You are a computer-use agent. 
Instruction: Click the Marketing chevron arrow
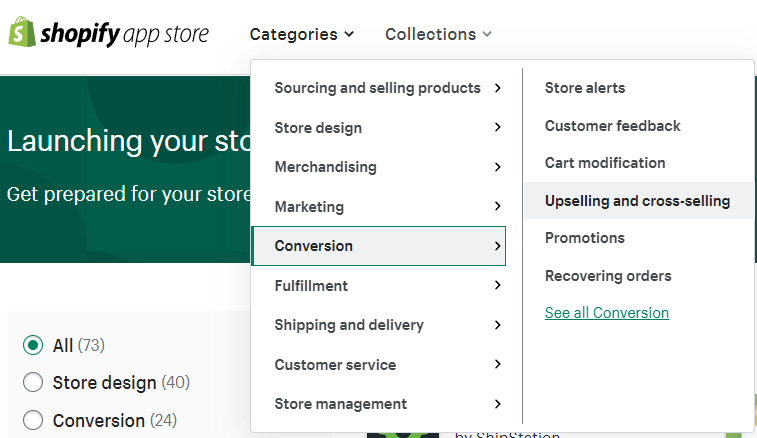[x=497, y=207]
